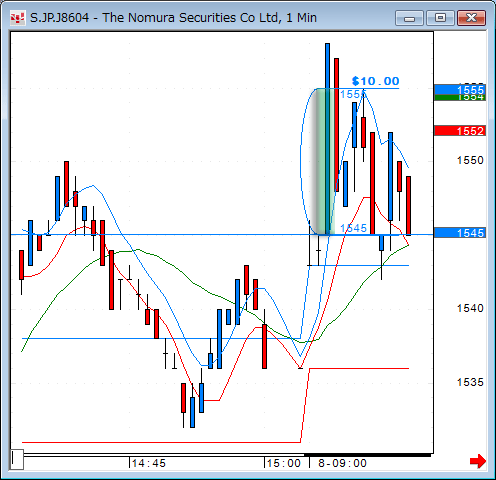Click the 15:00 time marker on axis
This screenshot has height=480, width=496.
pyautogui.click(x=284, y=463)
